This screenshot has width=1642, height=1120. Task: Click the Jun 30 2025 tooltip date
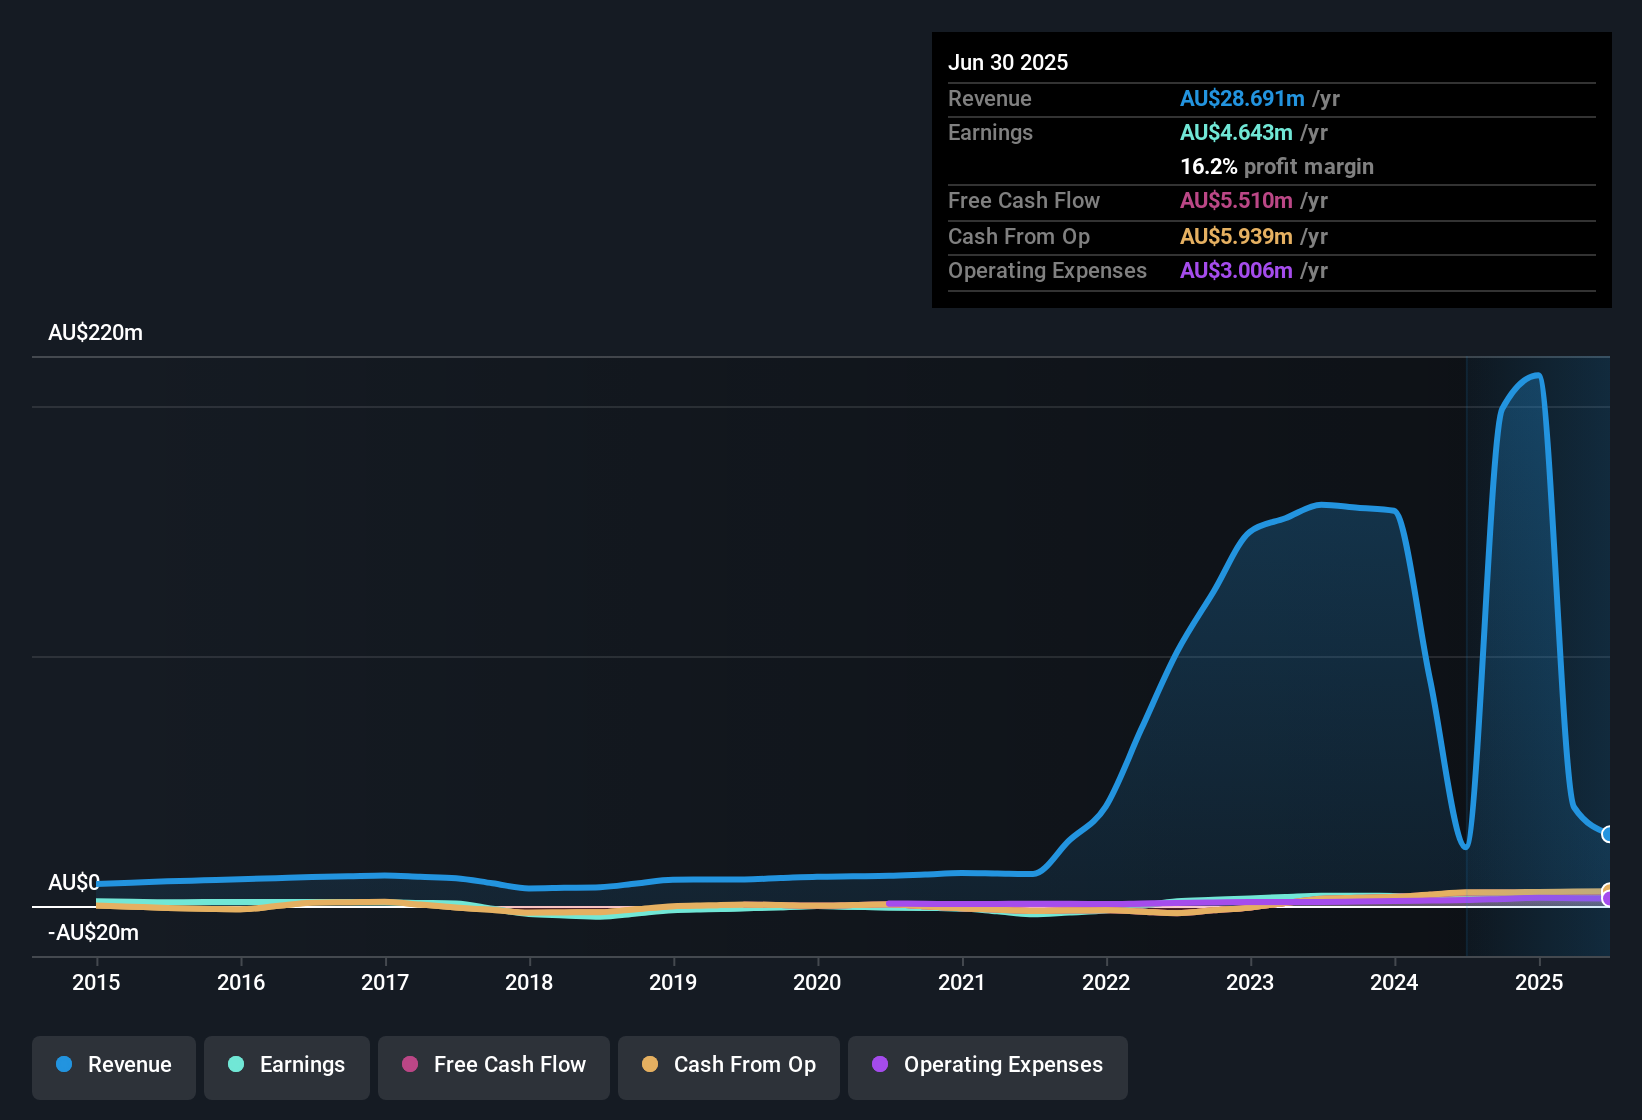(1008, 62)
